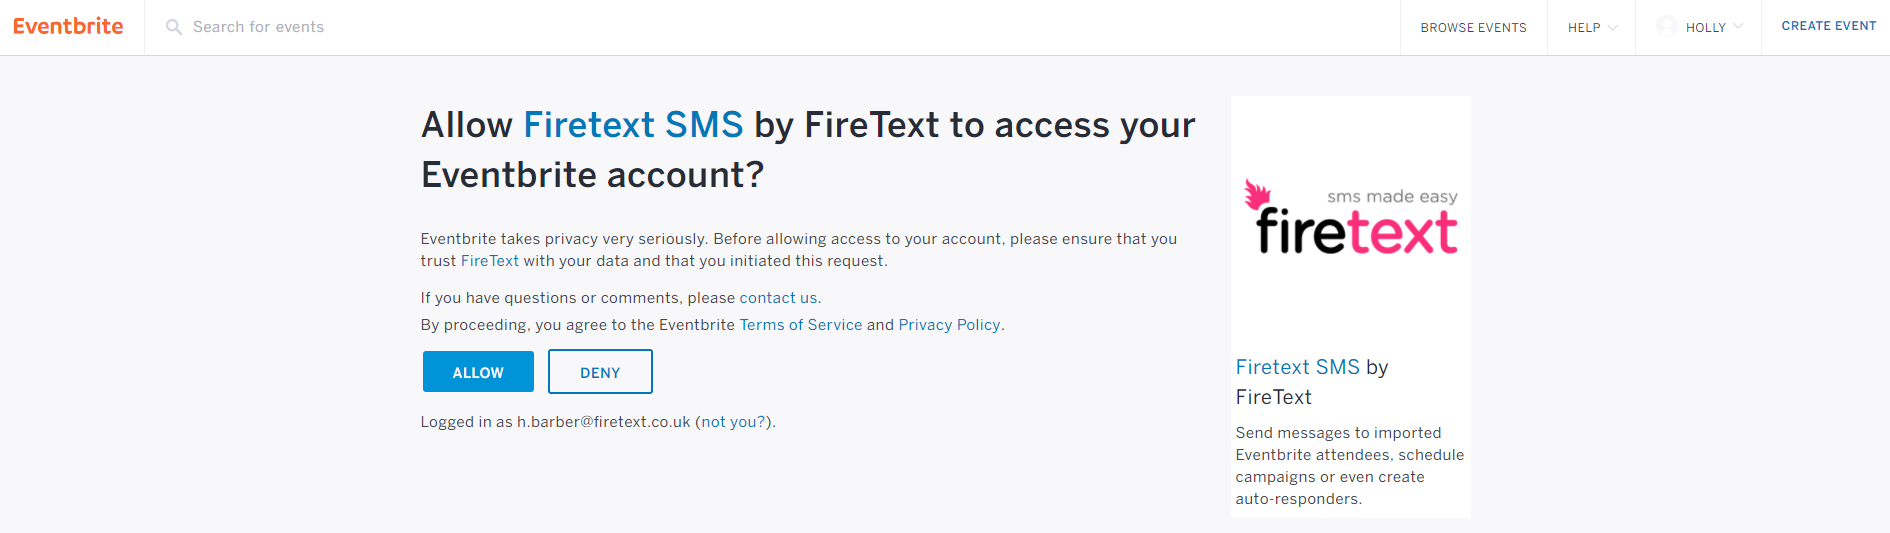This screenshot has height=533, width=1890.
Task: Open the FireText link in privacy paragraph
Action: [489, 261]
